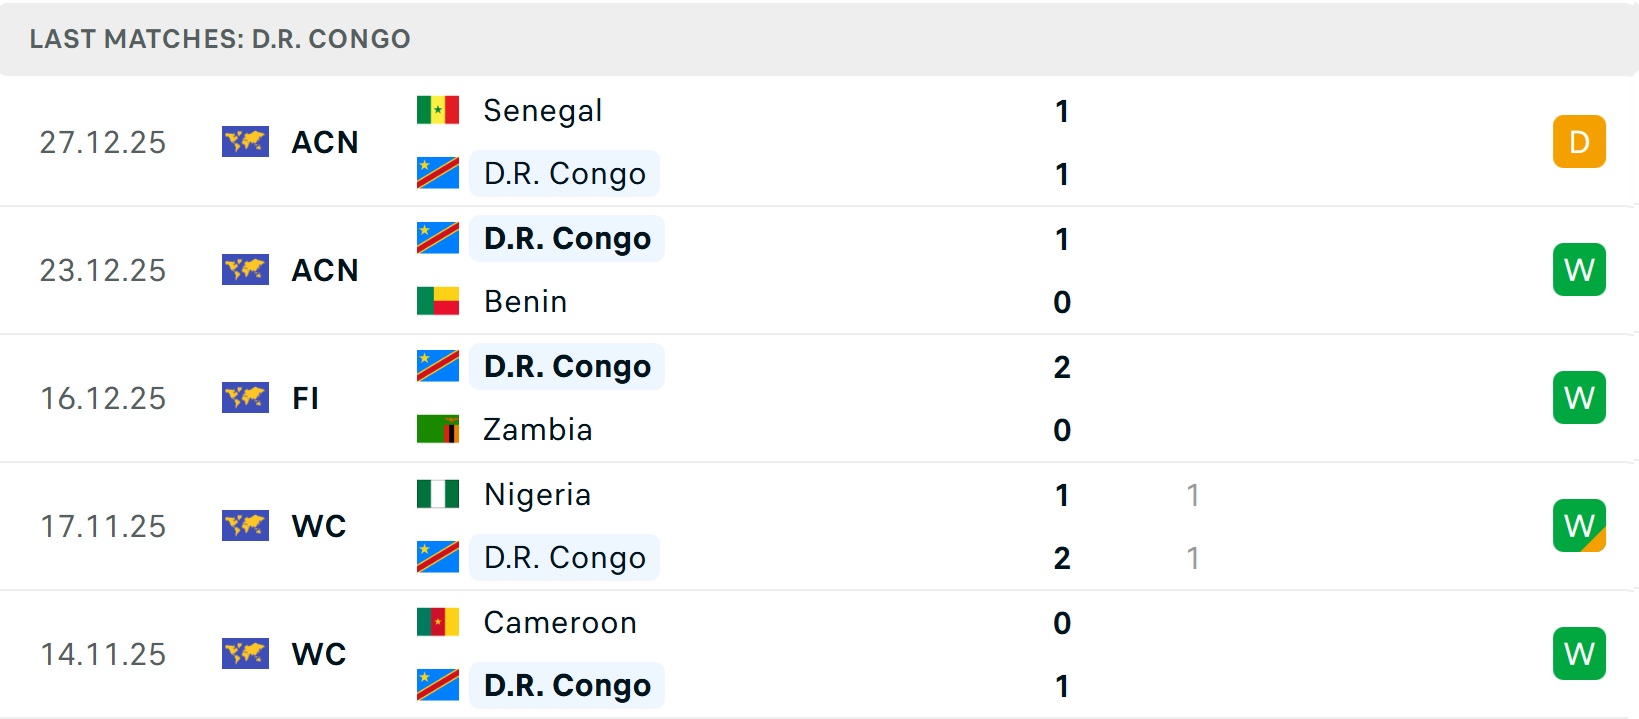Open the Nigeria team link

pos(537,494)
